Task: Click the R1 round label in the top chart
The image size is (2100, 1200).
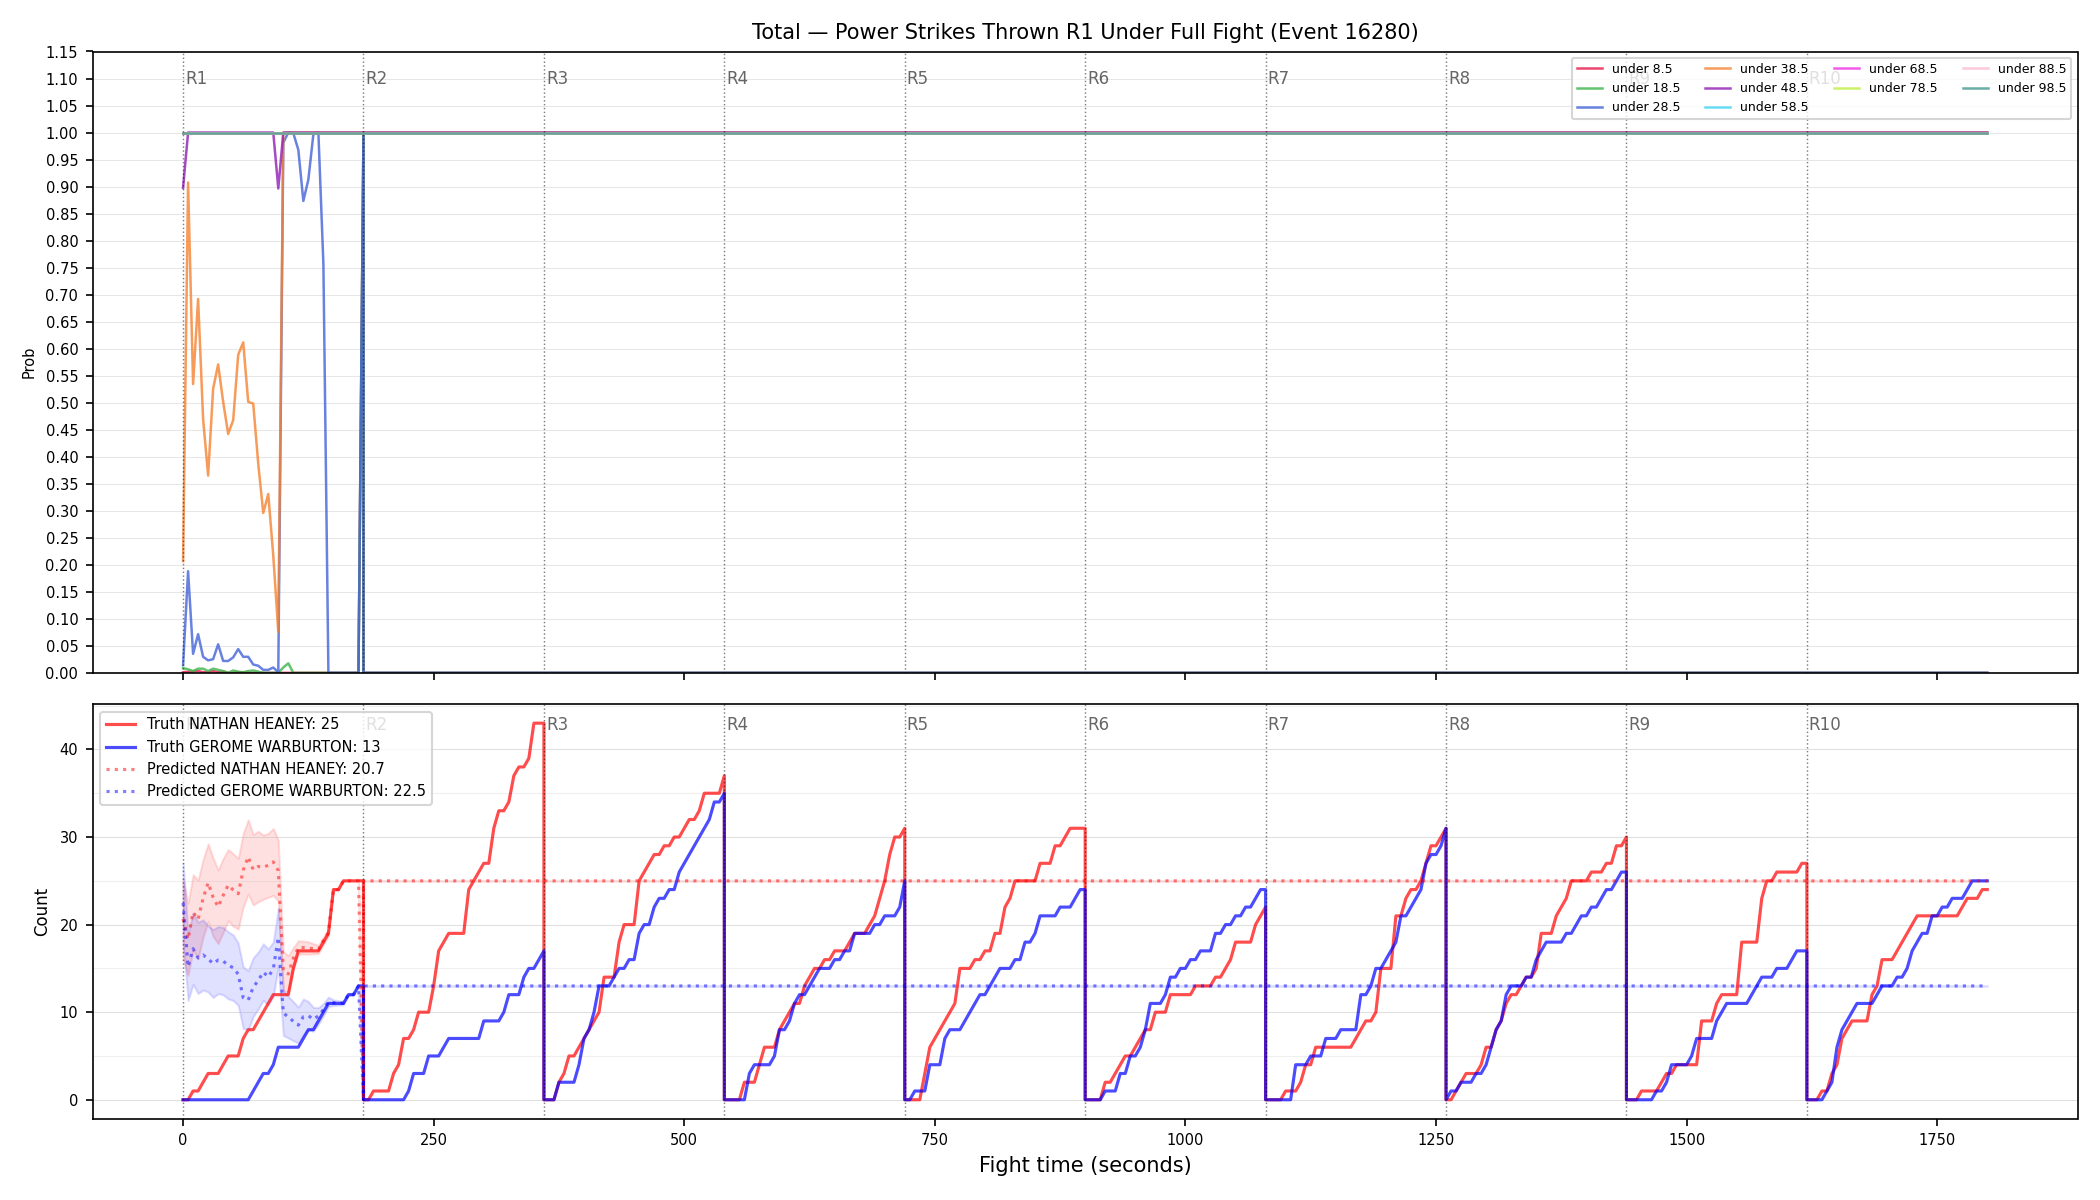Action: tap(196, 78)
